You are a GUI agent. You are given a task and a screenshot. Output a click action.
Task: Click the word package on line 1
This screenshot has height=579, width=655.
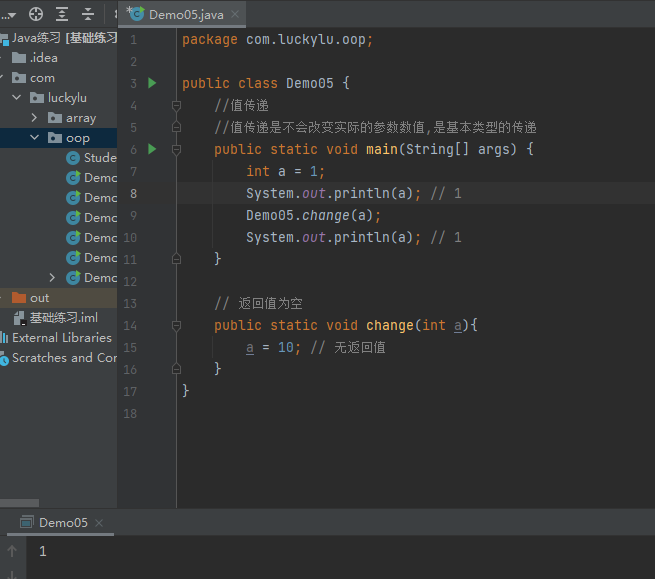coord(210,40)
